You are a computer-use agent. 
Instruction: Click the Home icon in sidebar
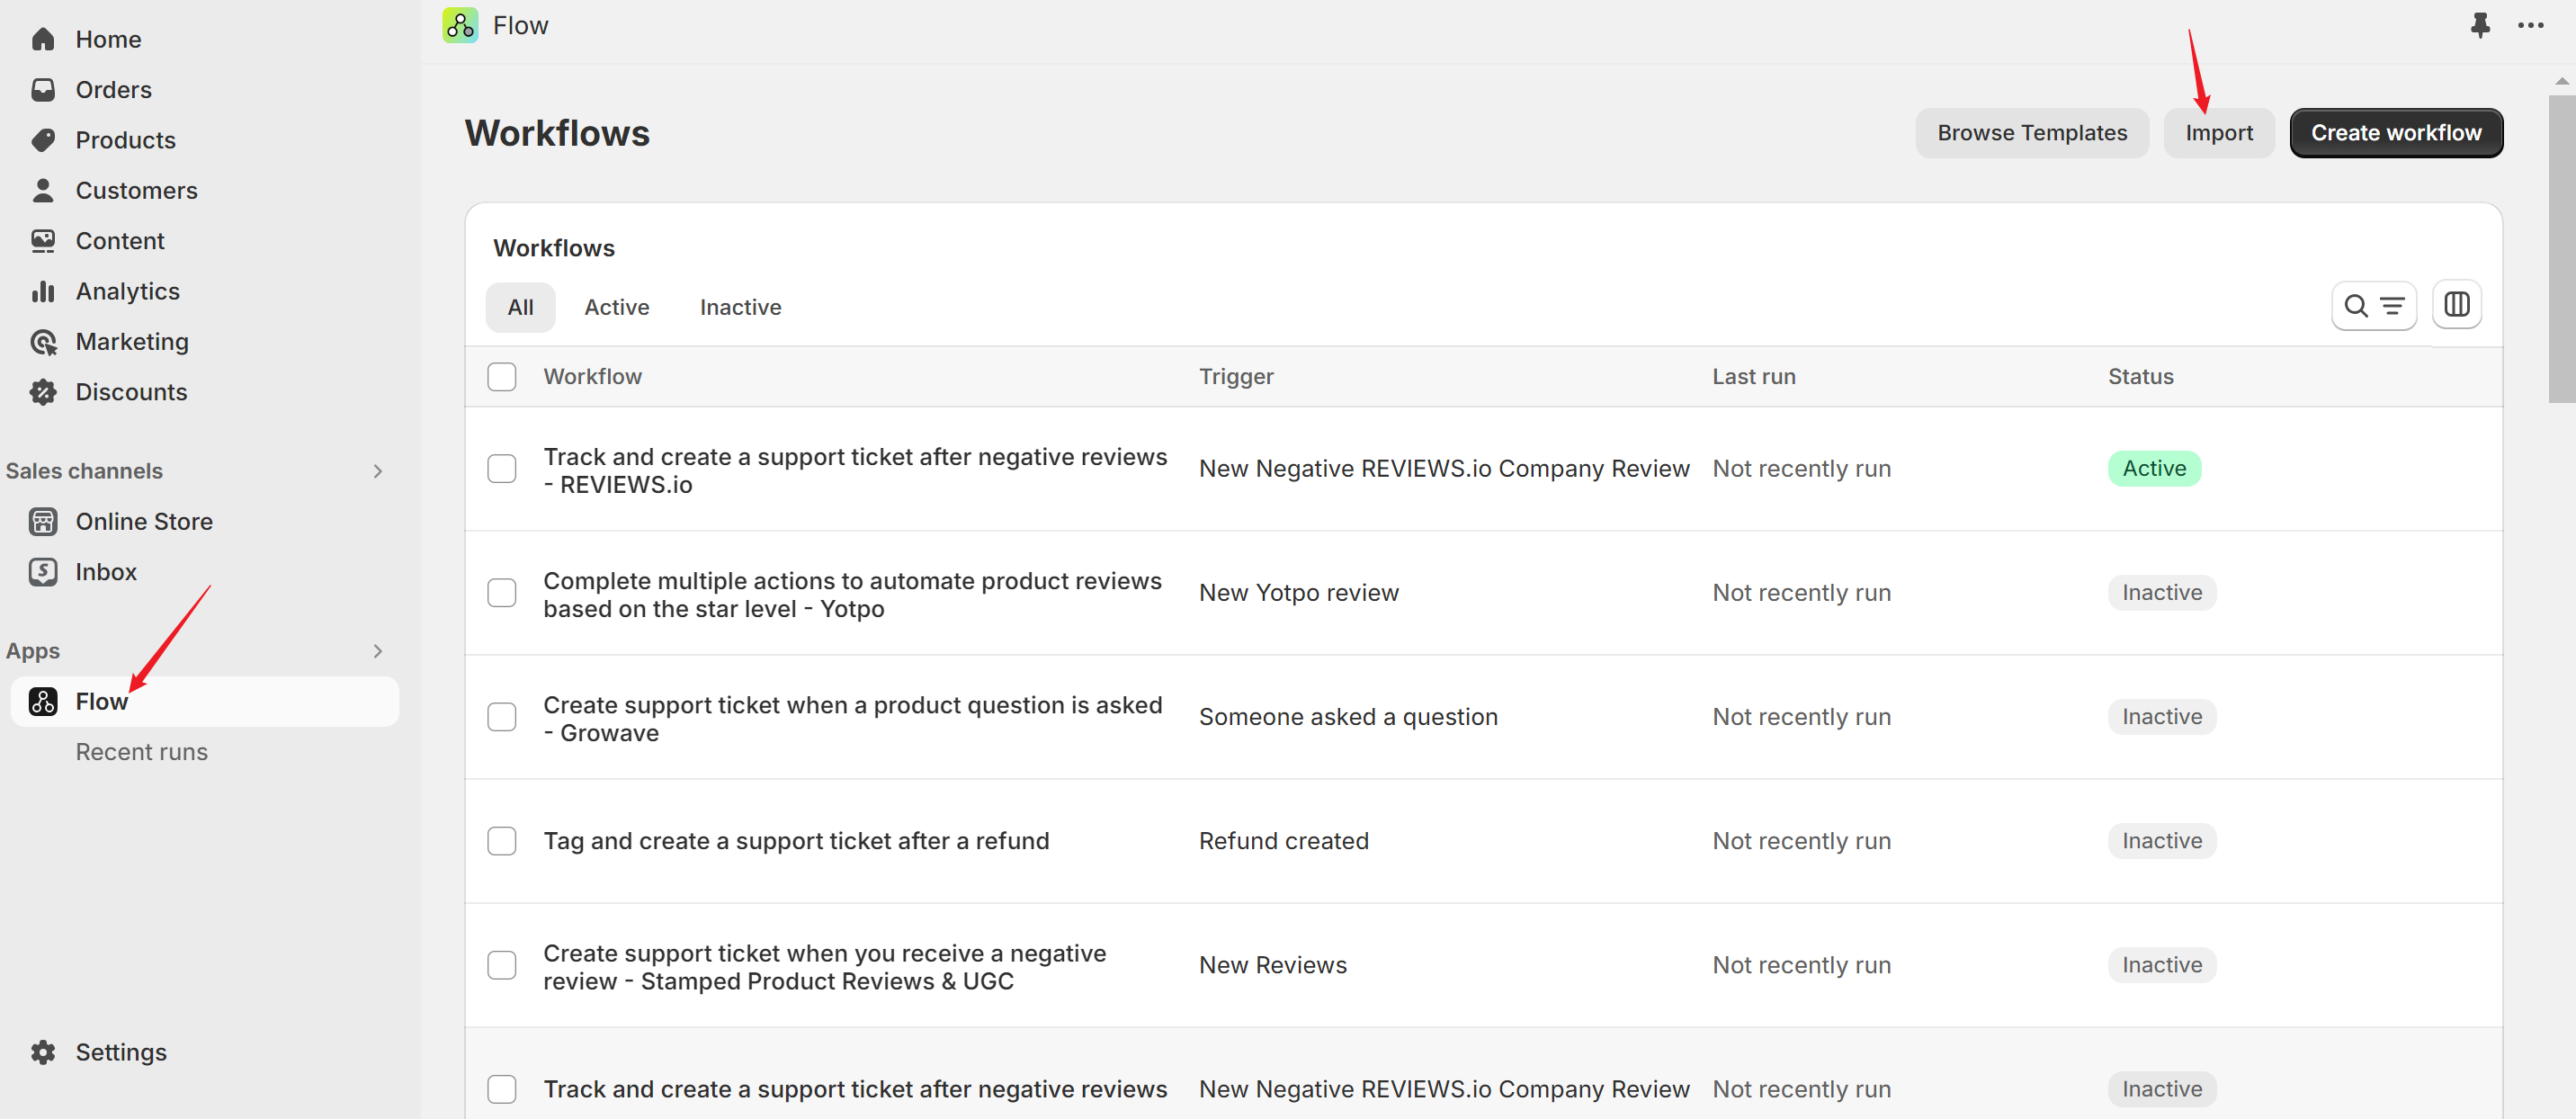click(43, 39)
